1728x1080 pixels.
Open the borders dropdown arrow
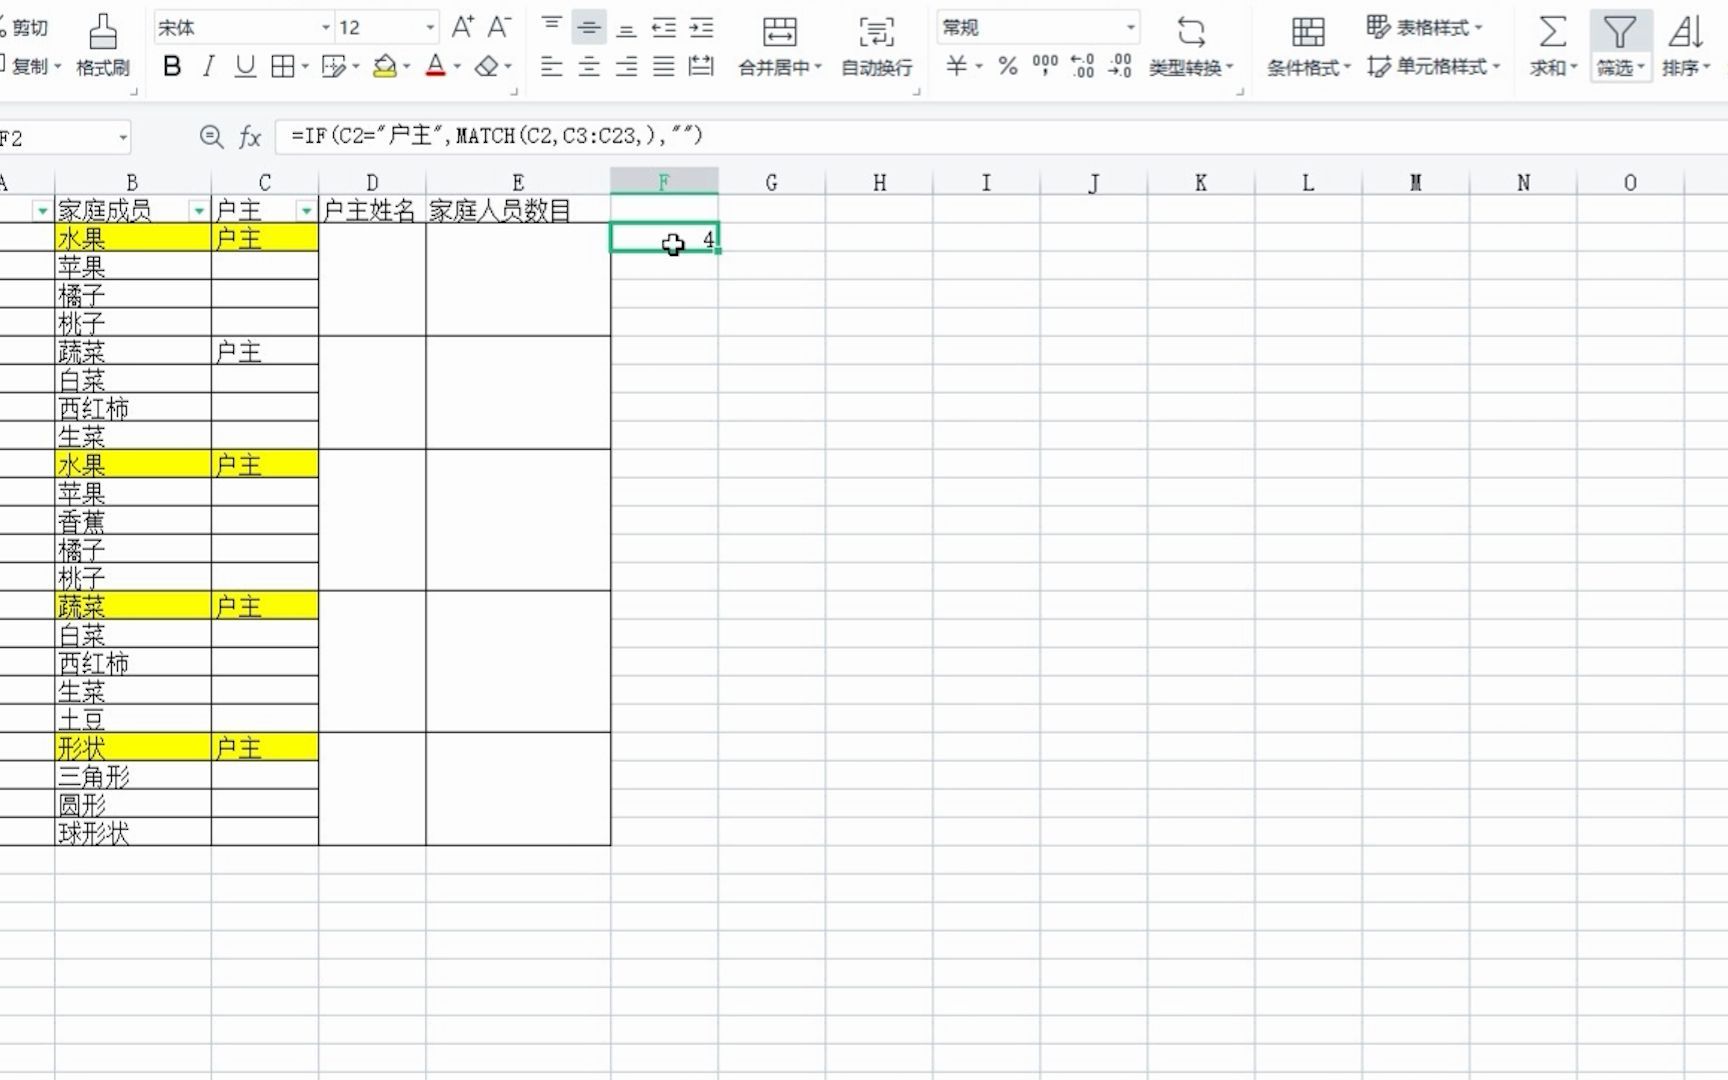coord(305,67)
